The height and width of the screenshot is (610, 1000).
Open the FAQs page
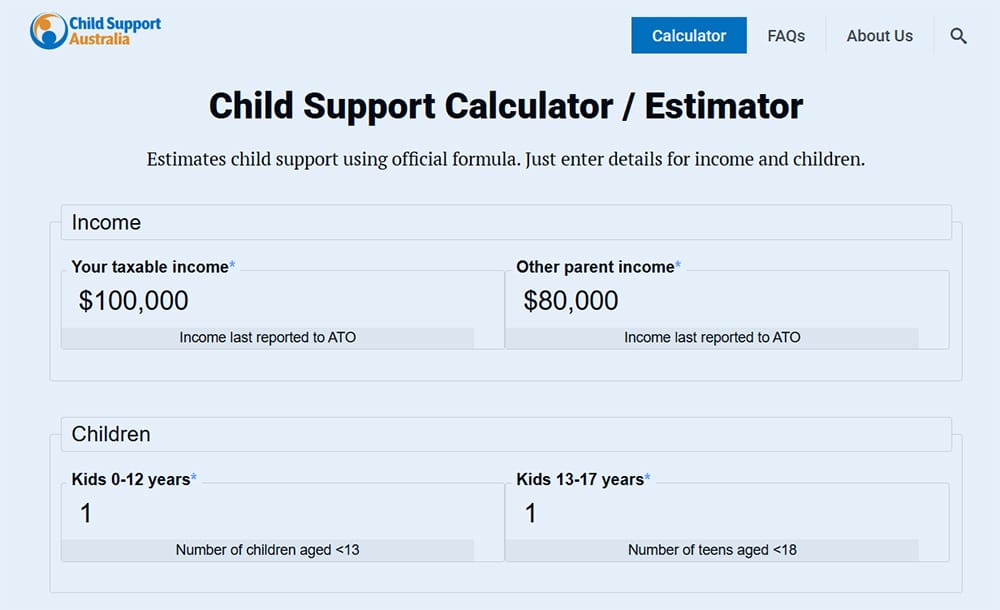(x=787, y=35)
